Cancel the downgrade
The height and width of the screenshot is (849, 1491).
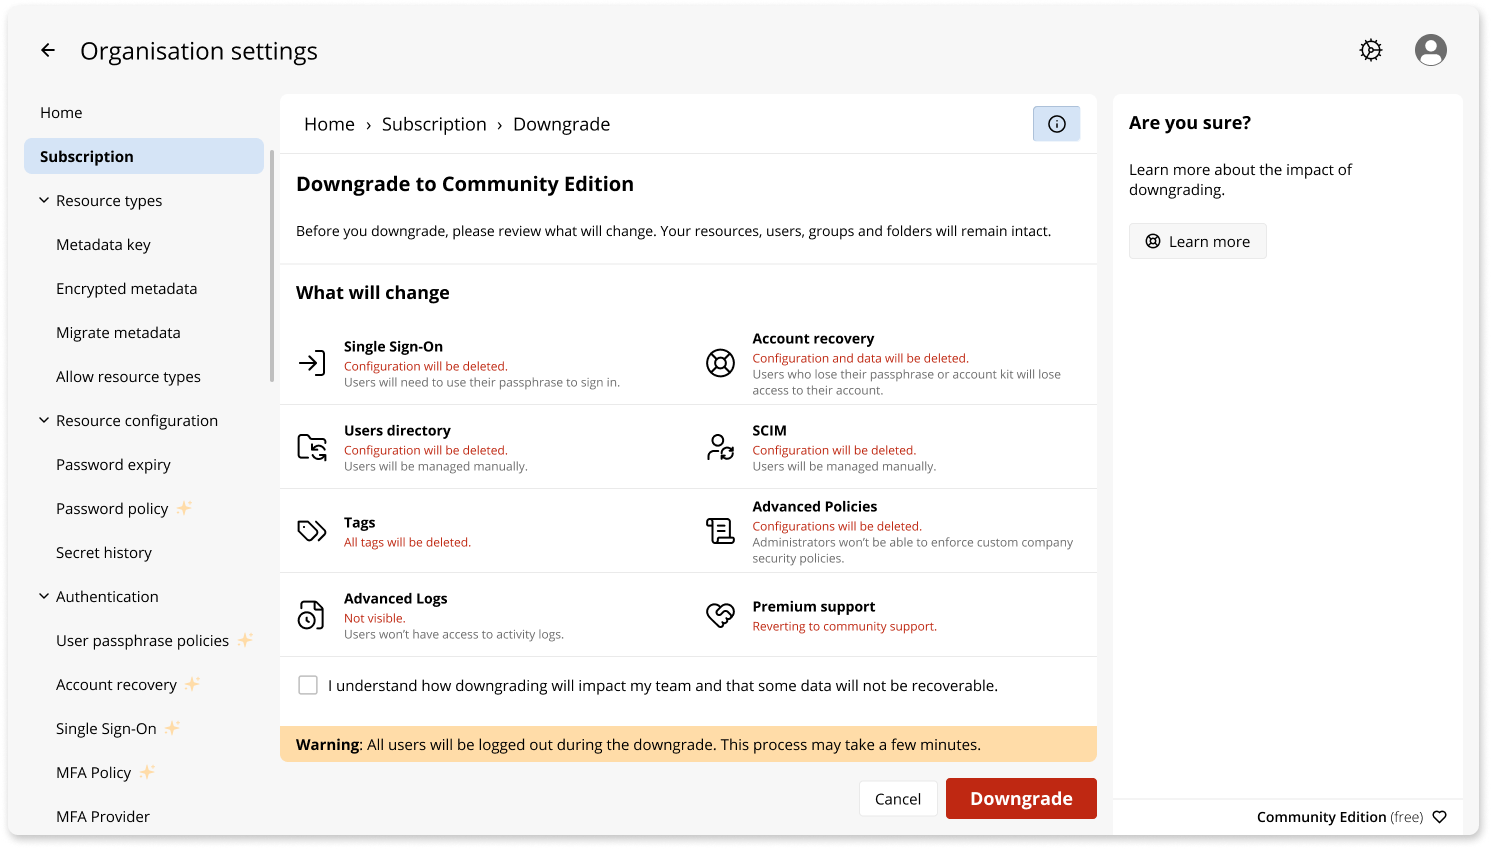click(898, 799)
